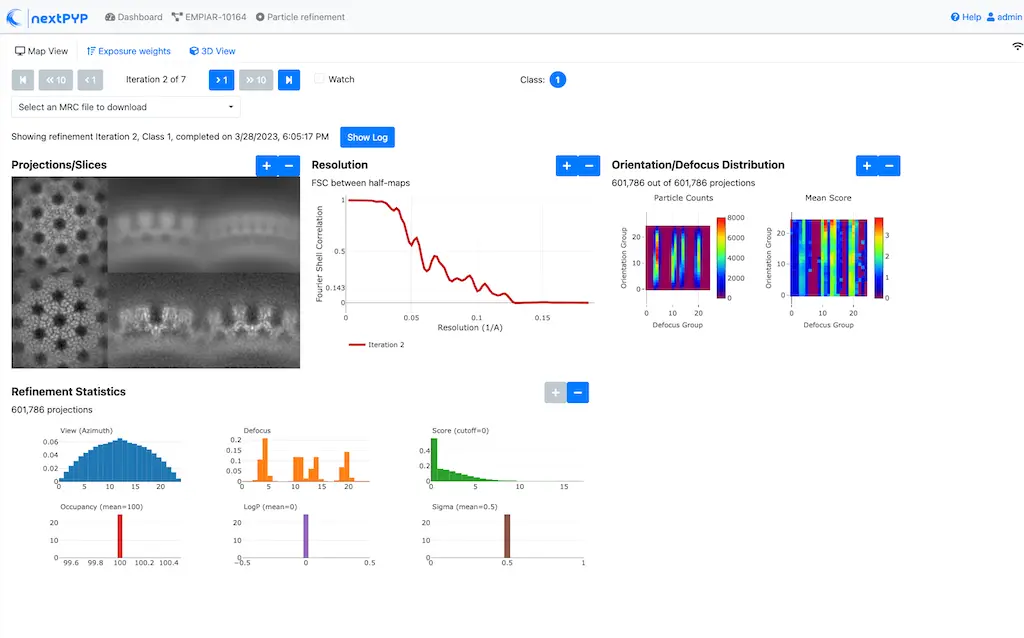Go forward one iteration
The image size is (1024, 638).
[221, 80]
